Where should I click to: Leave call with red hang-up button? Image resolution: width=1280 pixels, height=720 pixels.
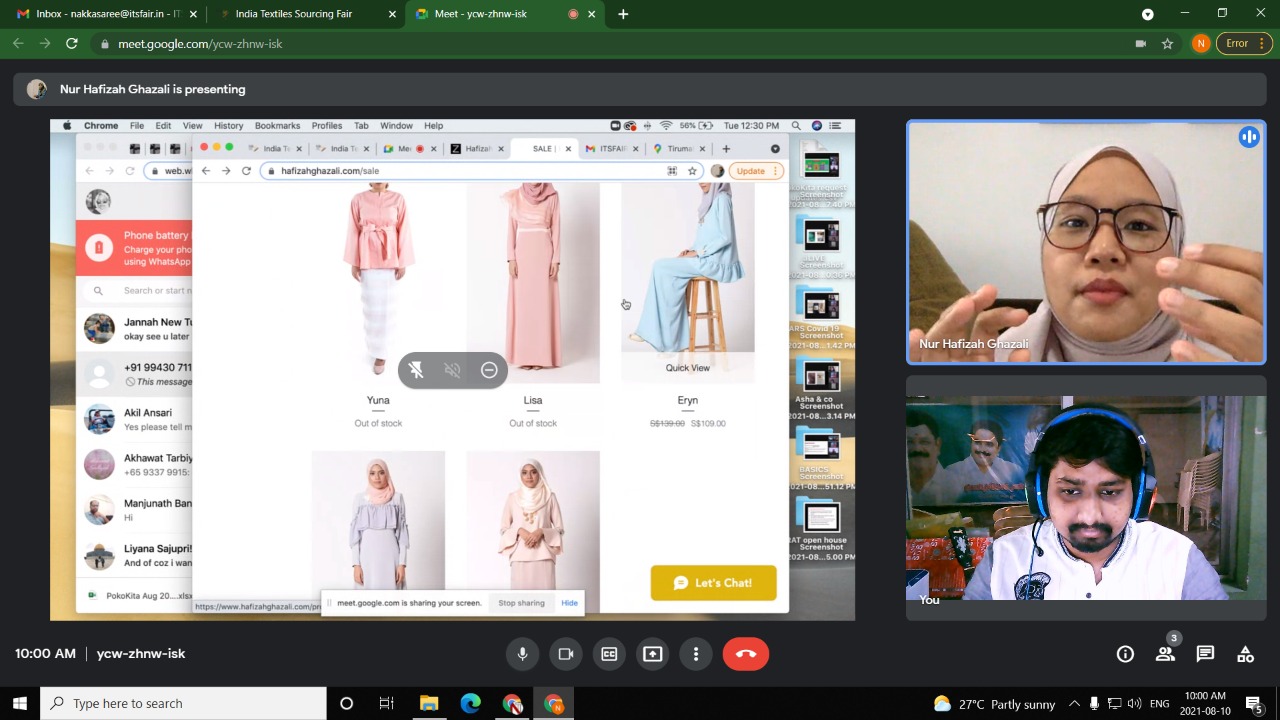click(x=746, y=654)
